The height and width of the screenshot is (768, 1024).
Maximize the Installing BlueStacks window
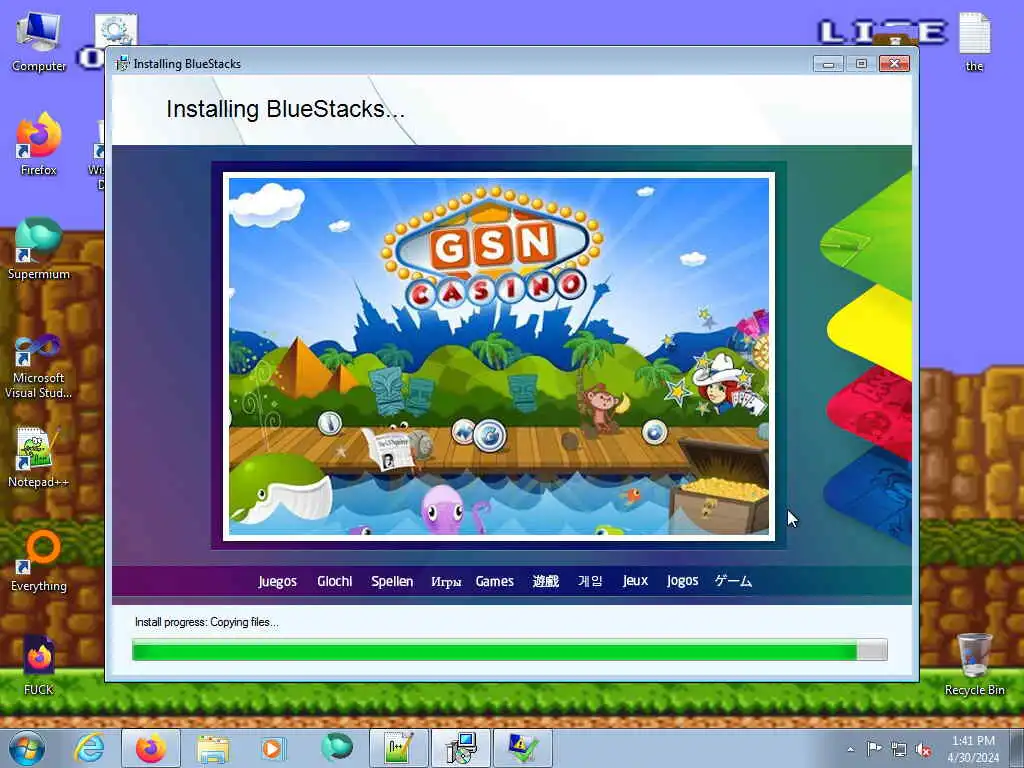[x=861, y=64]
